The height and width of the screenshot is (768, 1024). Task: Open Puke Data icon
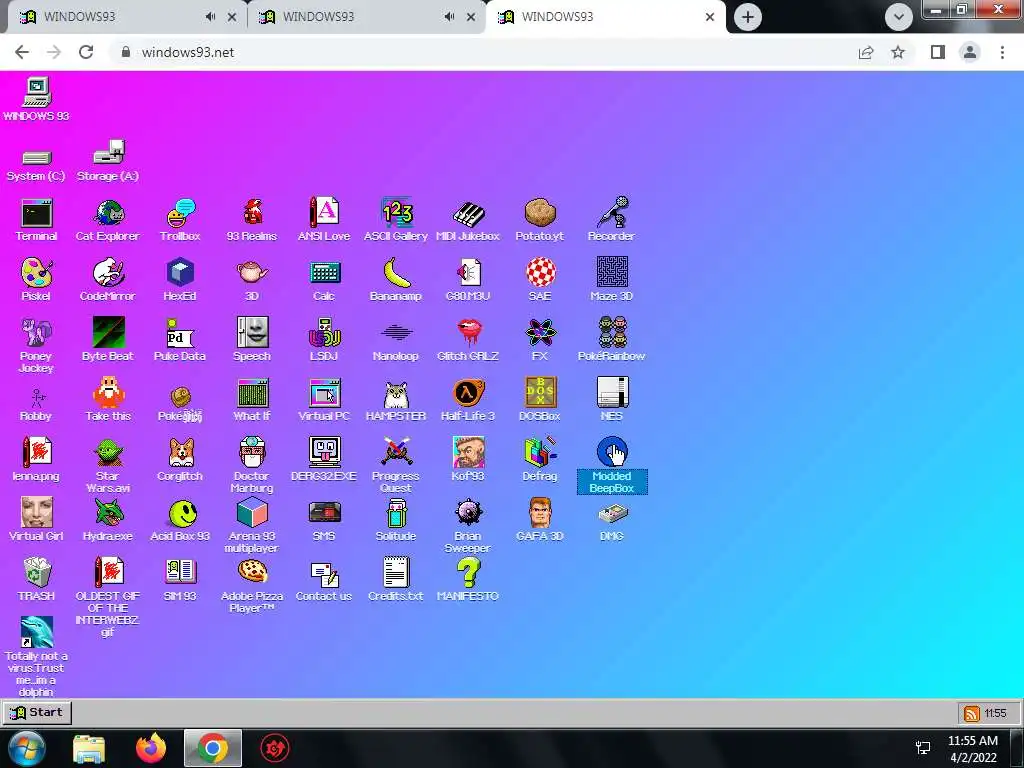(x=180, y=333)
